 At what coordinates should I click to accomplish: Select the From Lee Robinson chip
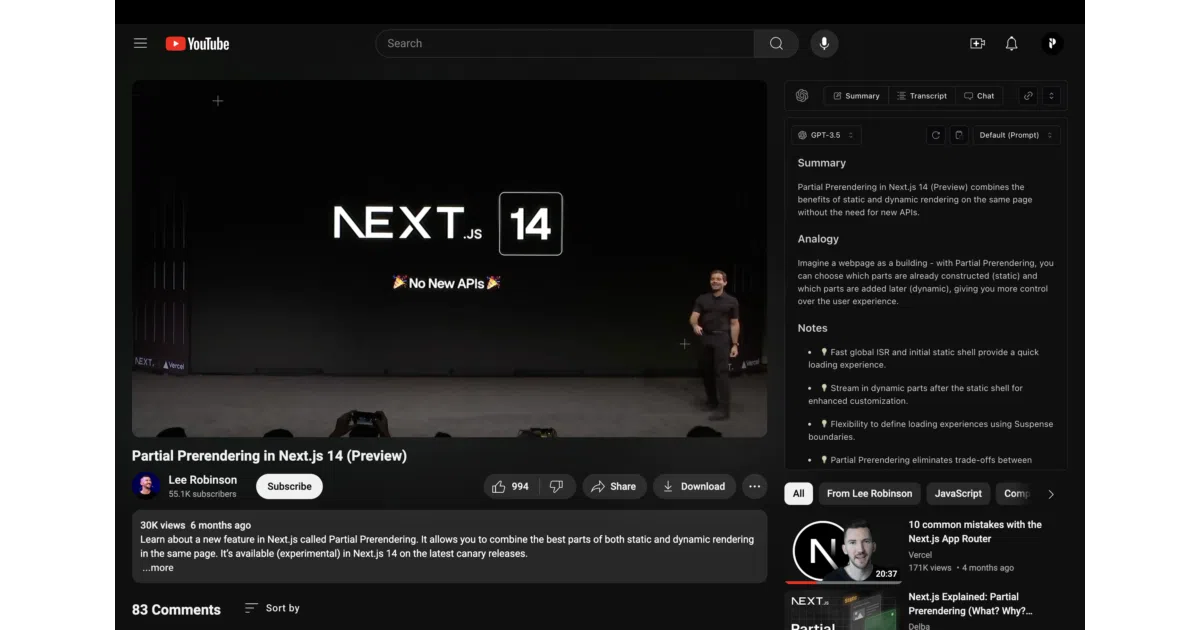tap(869, 493)
